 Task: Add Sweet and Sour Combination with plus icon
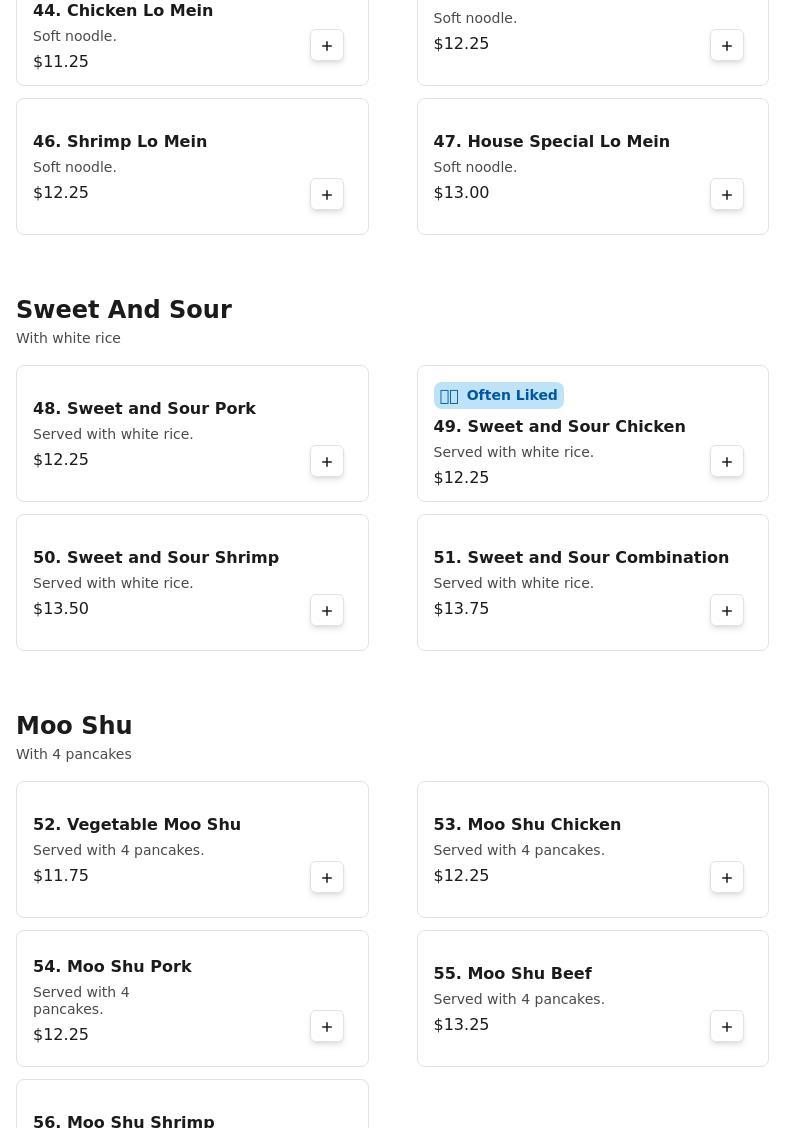click(x=727, y=611)
